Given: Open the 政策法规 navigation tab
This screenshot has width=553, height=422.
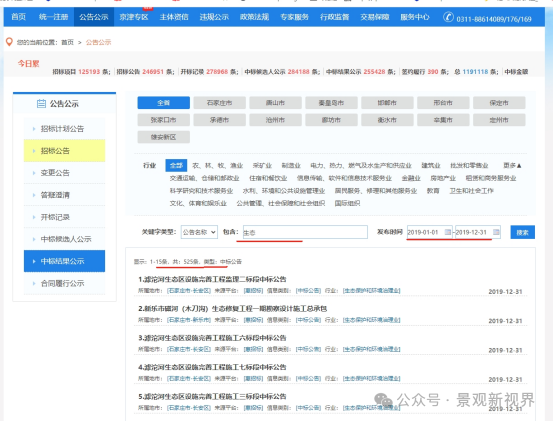Looking at the screenshot, I should tap(254, 17).
